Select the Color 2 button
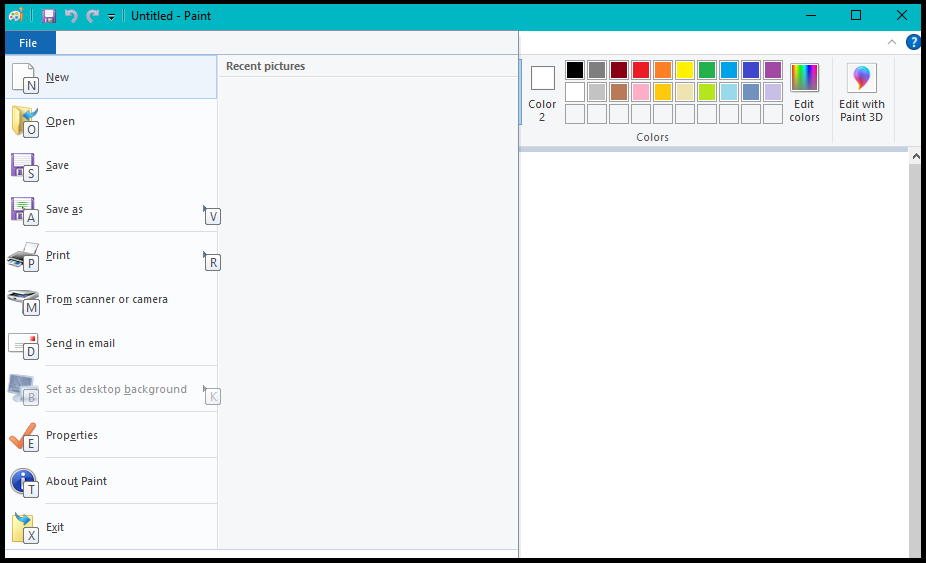926x563 pixels. (x=542, y=93)
